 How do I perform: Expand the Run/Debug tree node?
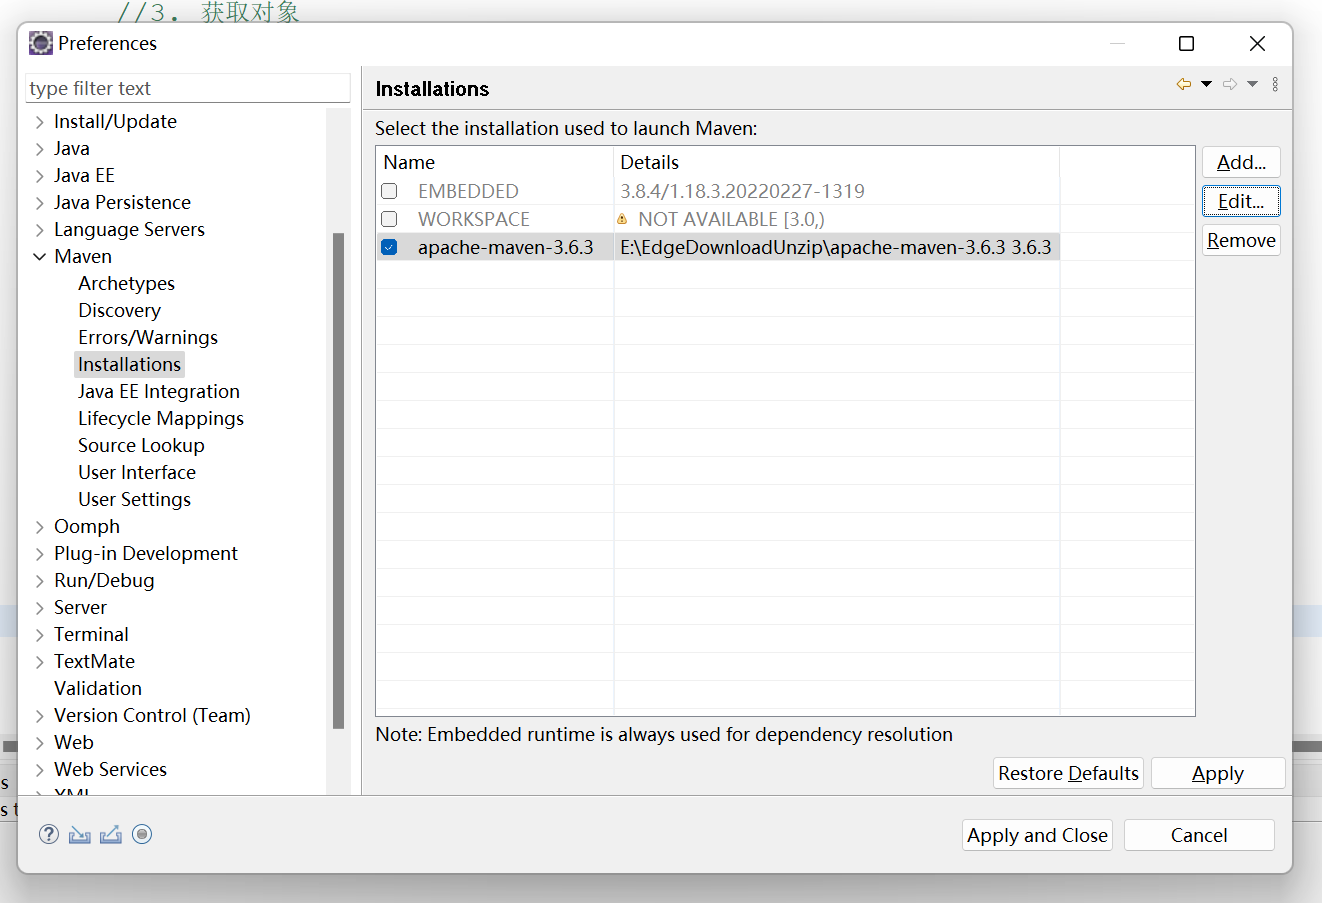pyautogui.click(x=40, y=581)
